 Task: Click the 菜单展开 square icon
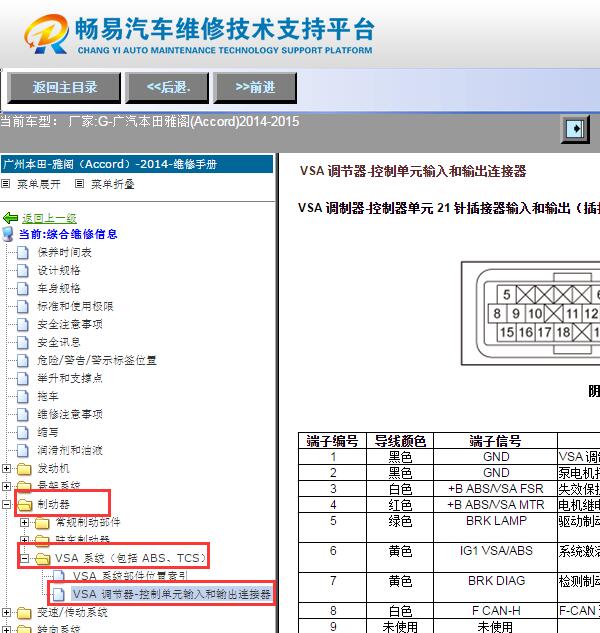pyautogui.click(x=6, y=184)
